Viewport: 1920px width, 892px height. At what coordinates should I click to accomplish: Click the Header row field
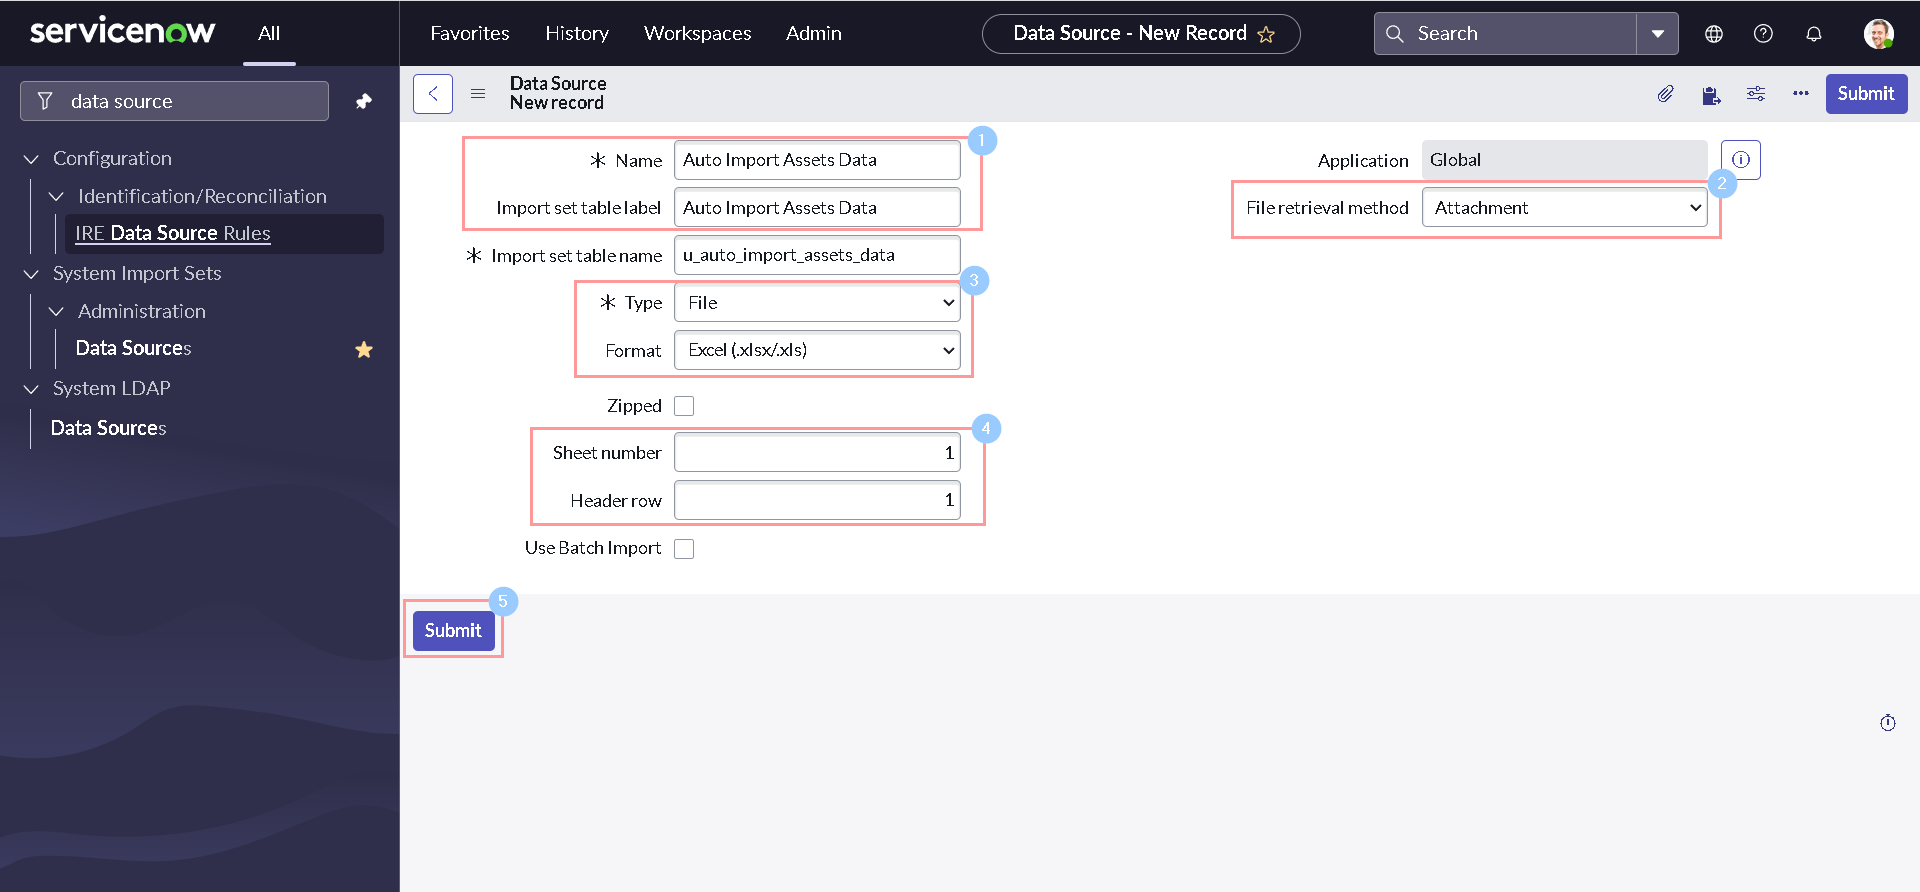click(817, 500)
